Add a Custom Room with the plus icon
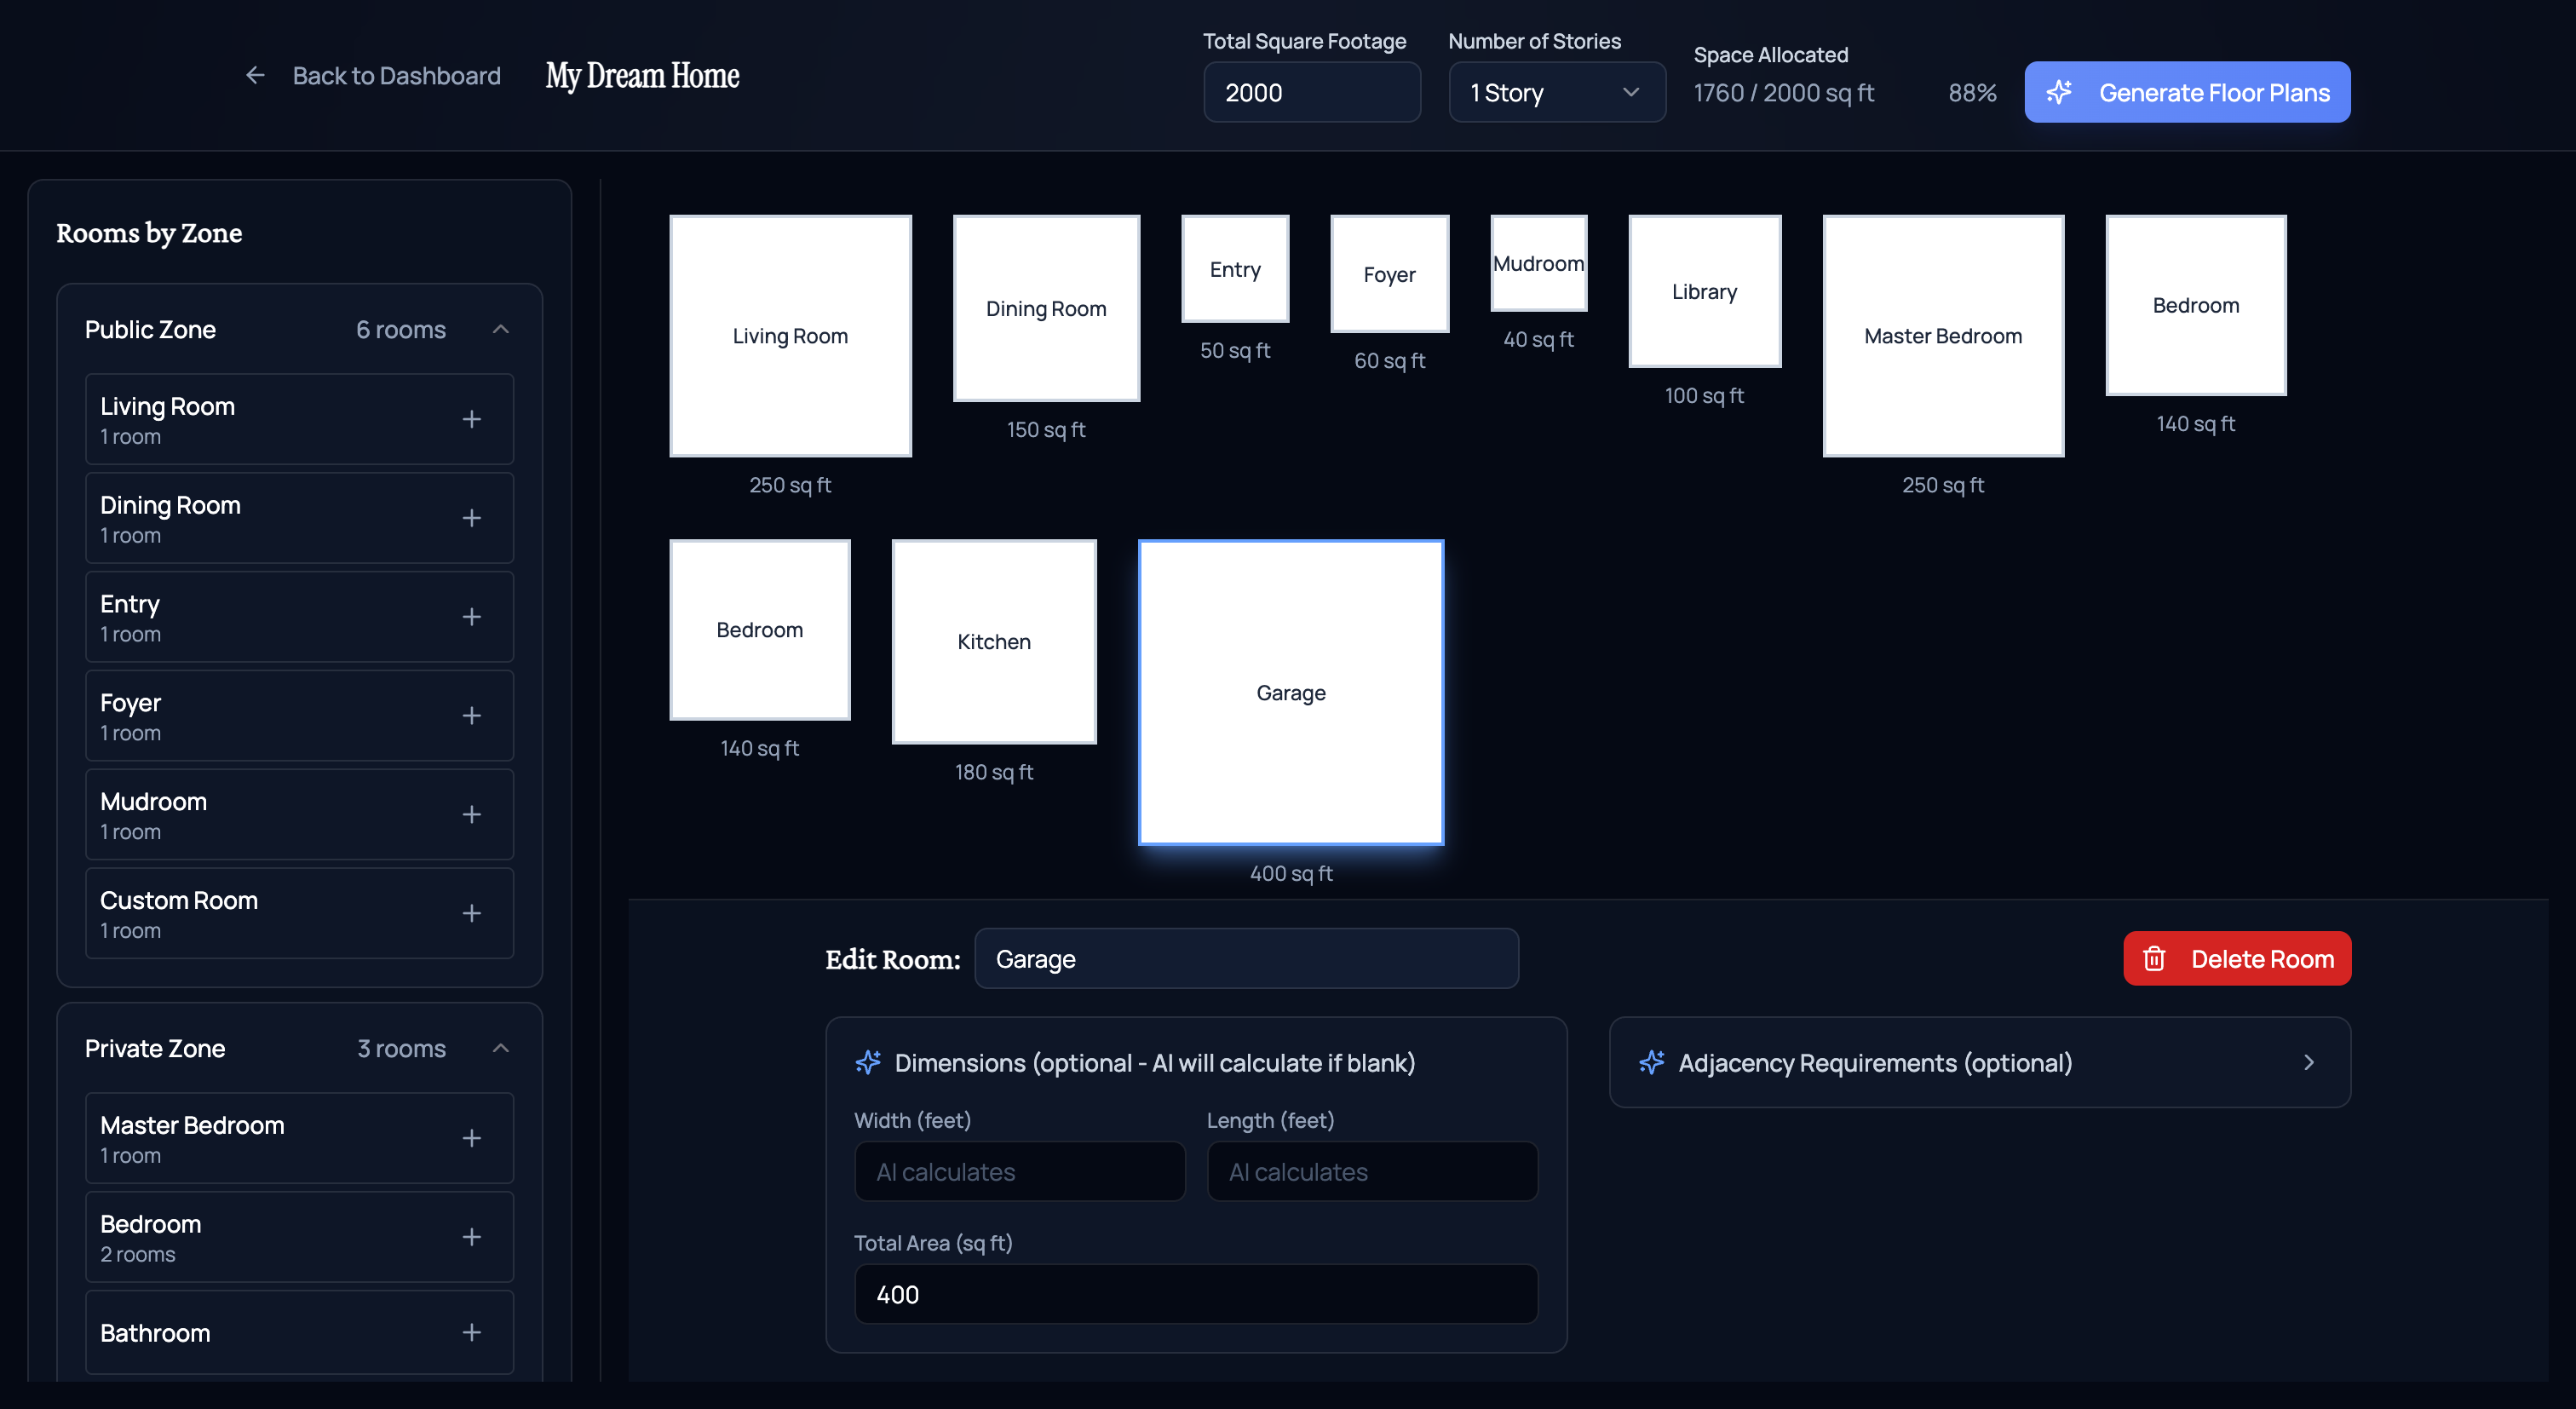 [471, 912]
